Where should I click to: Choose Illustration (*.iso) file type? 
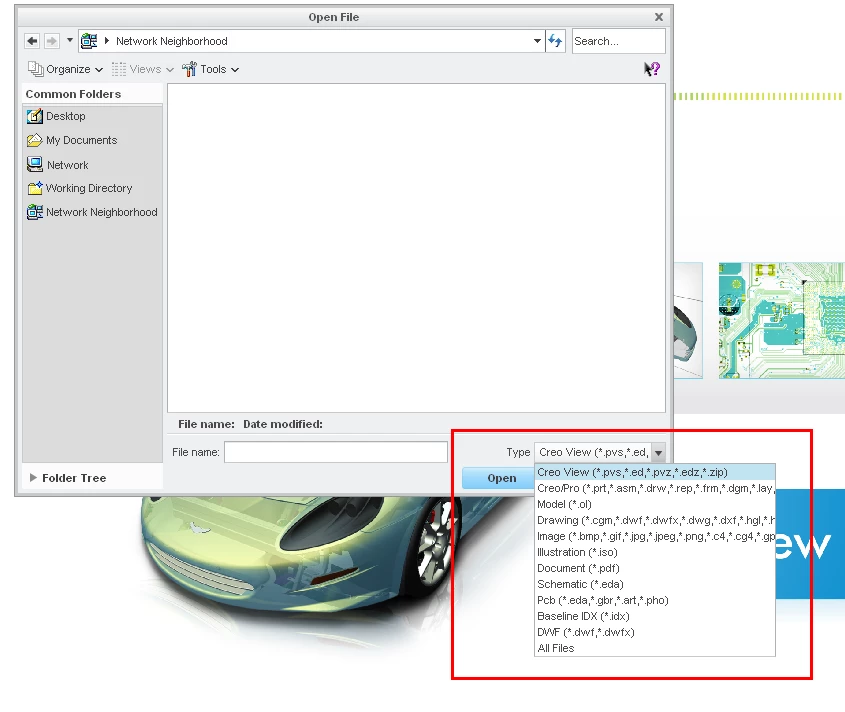655,552
